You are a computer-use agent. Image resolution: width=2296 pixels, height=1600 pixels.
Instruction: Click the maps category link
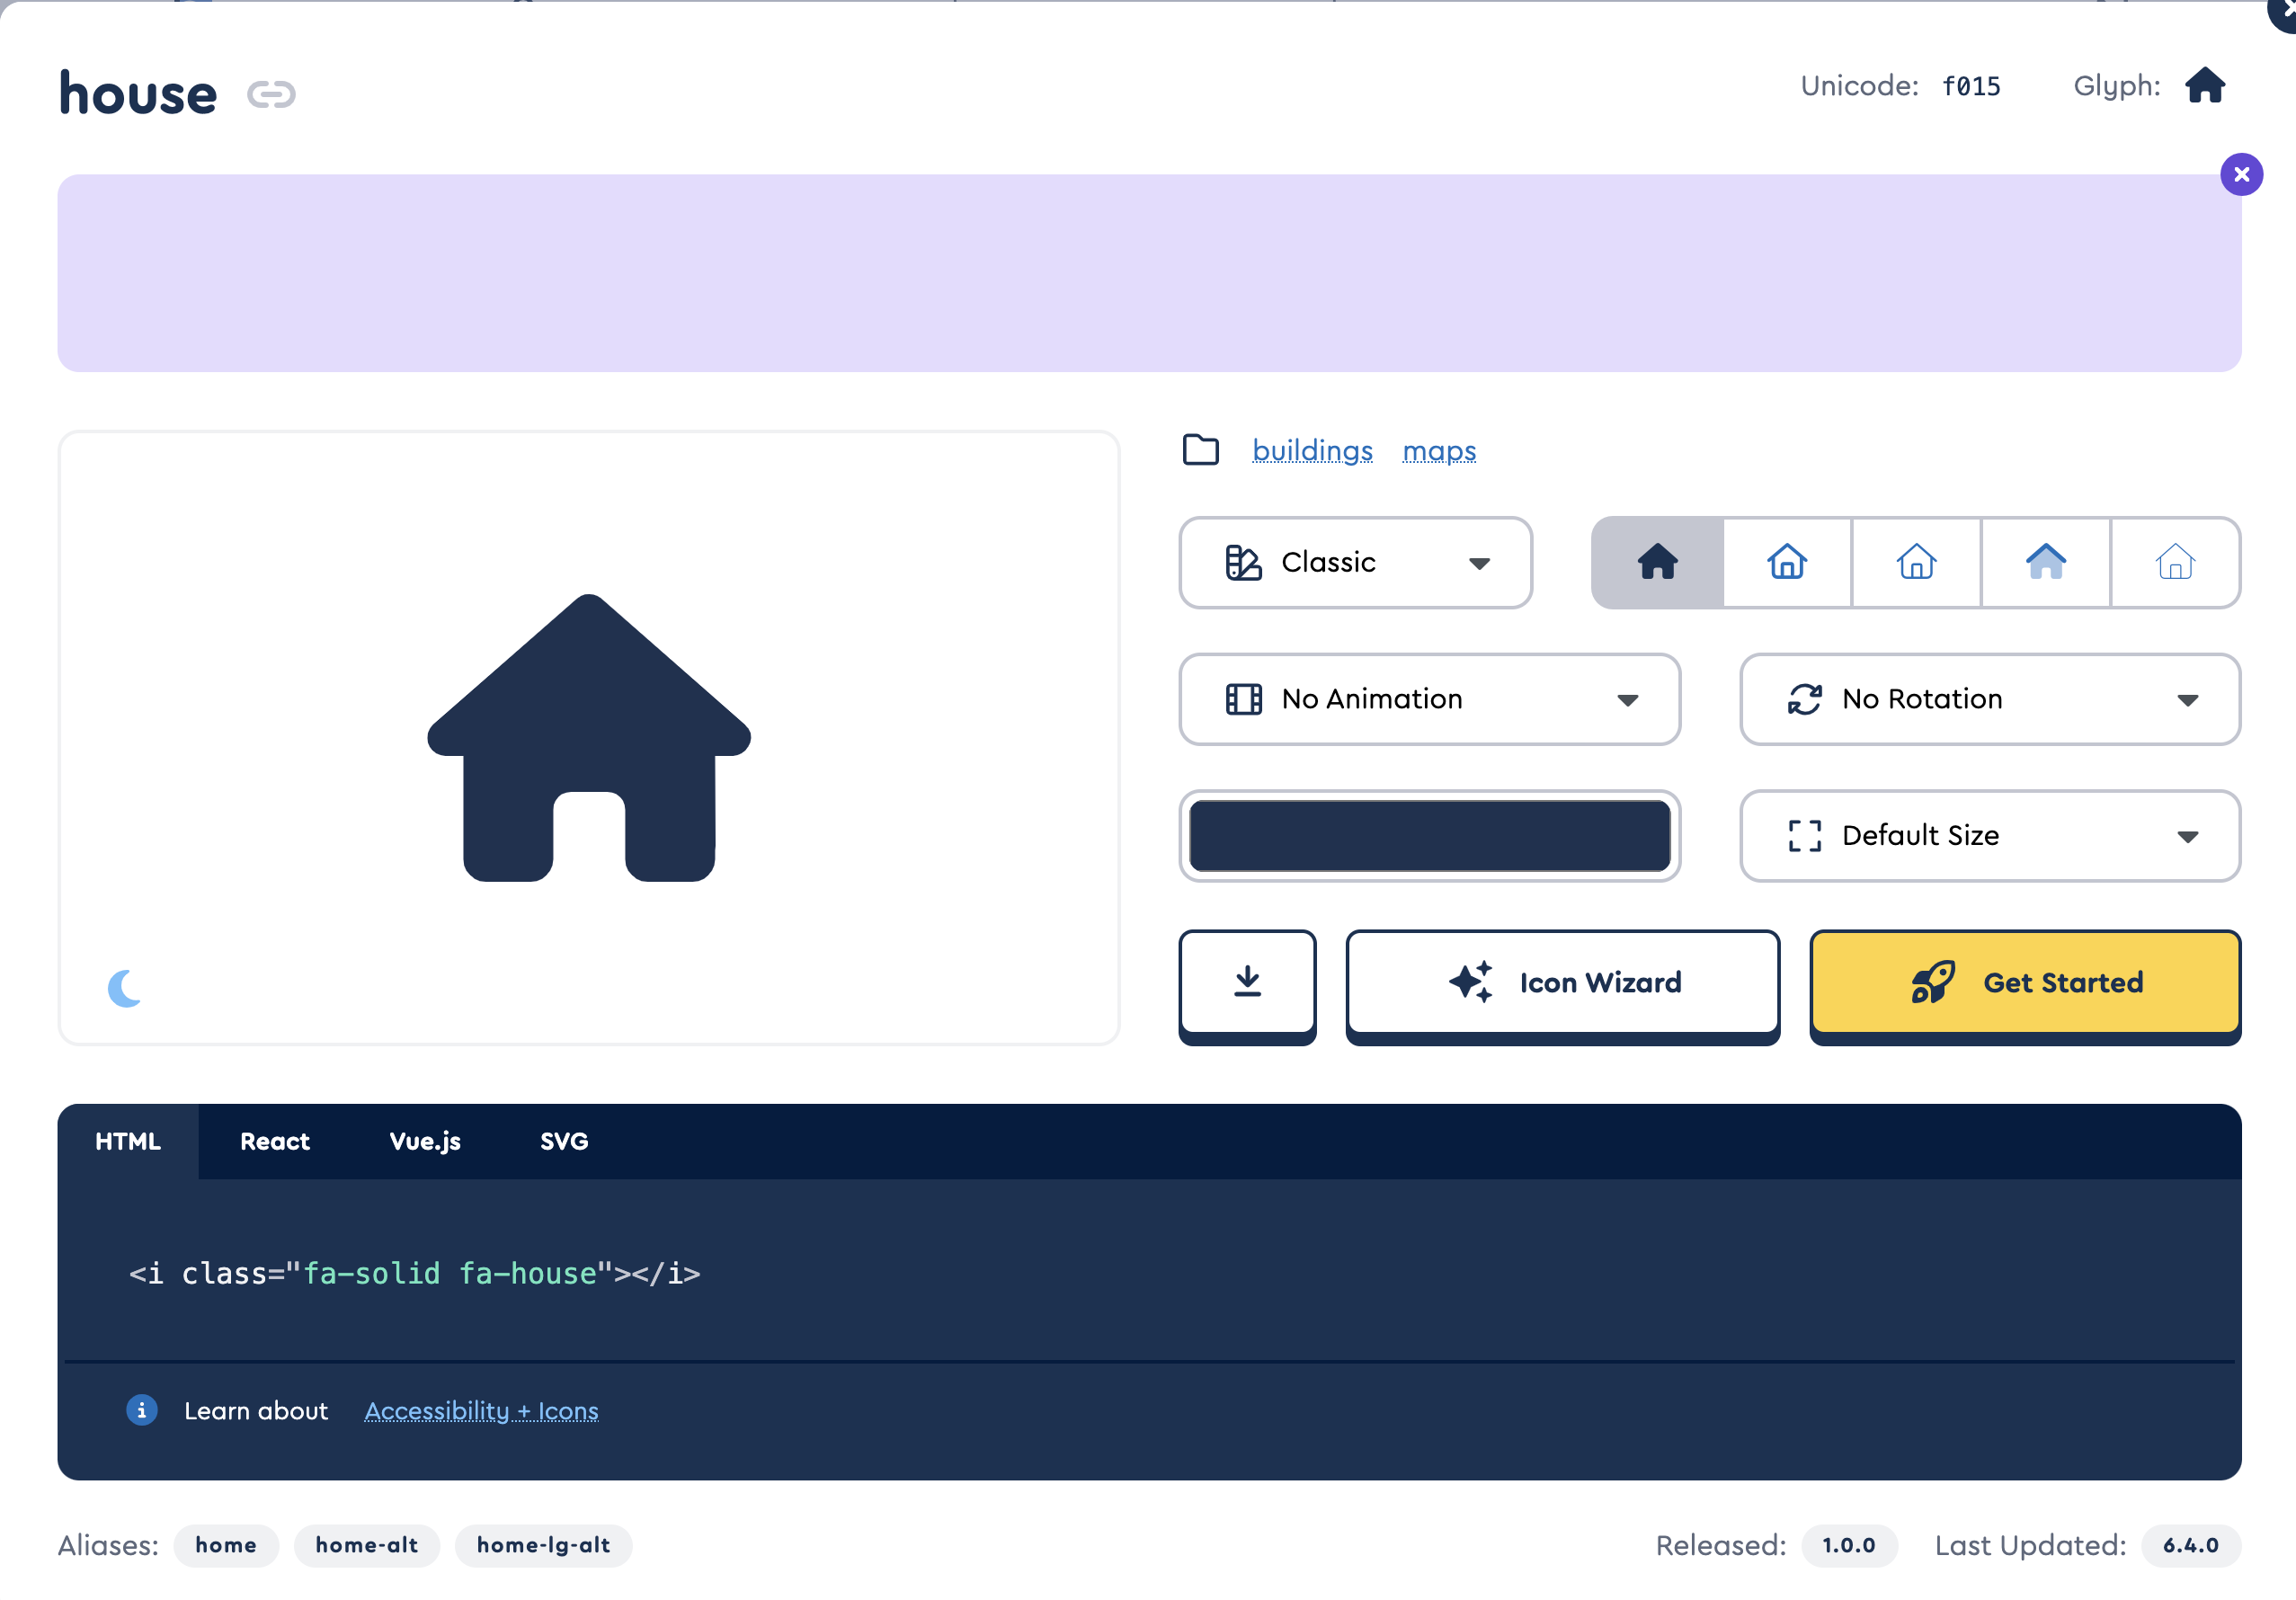point(1441,450)
